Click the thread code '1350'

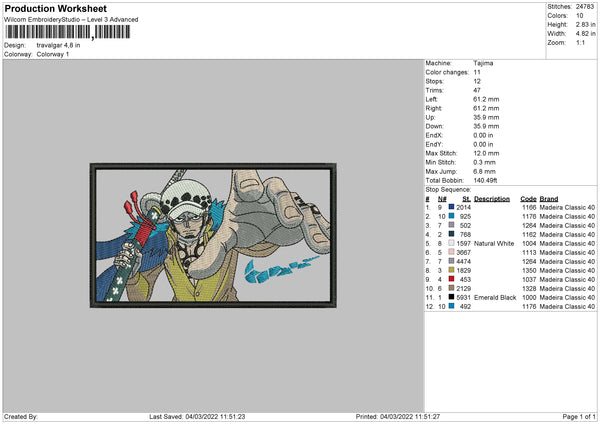click(x=529, y=270)
